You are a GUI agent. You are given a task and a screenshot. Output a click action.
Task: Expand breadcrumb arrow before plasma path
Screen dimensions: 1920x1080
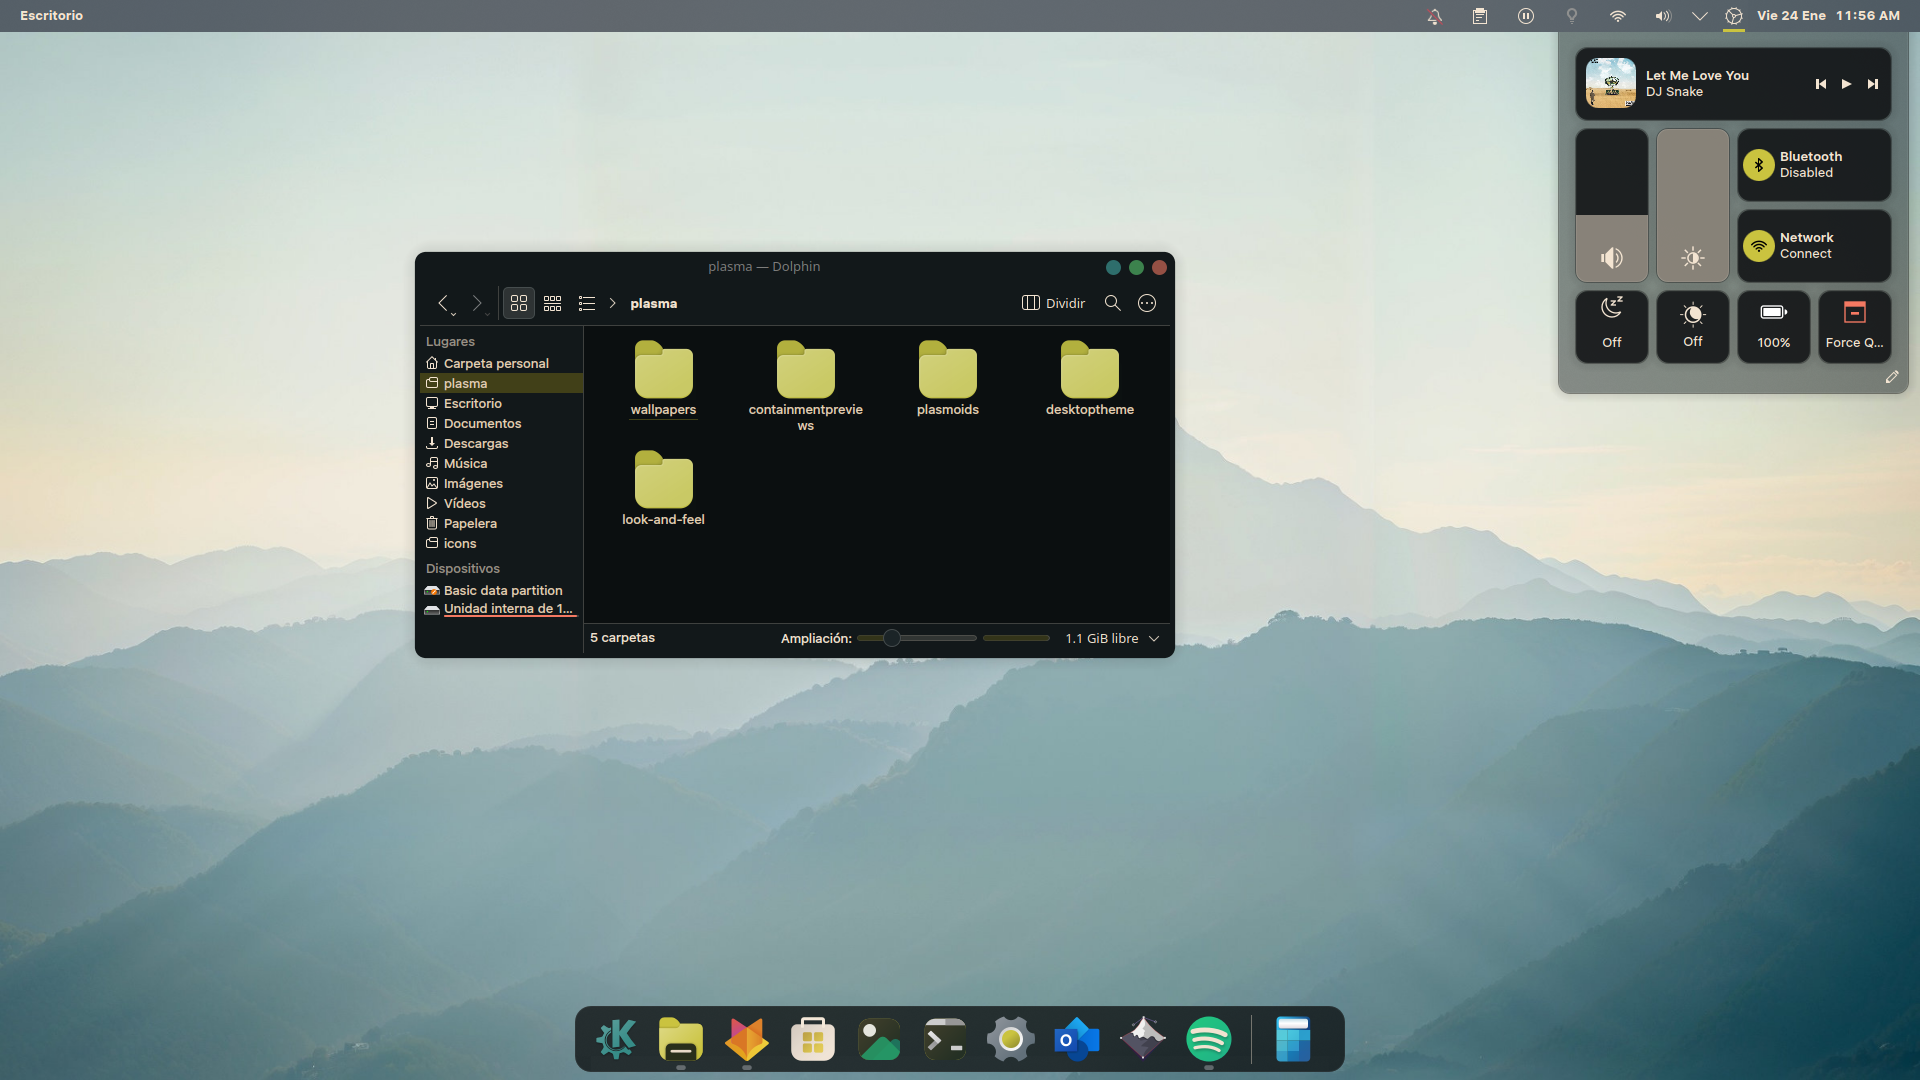(x=613, y=303)
